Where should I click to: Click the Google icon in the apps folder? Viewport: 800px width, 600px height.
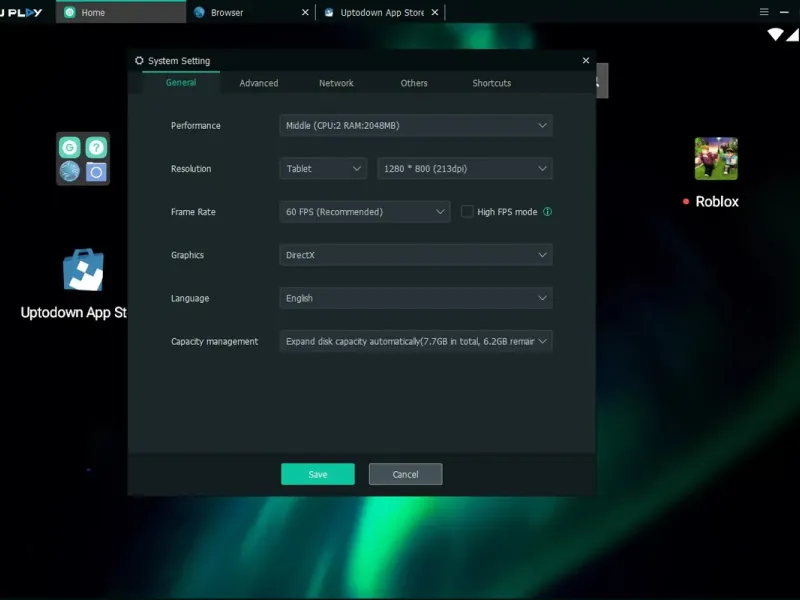[x=69, y=147]
